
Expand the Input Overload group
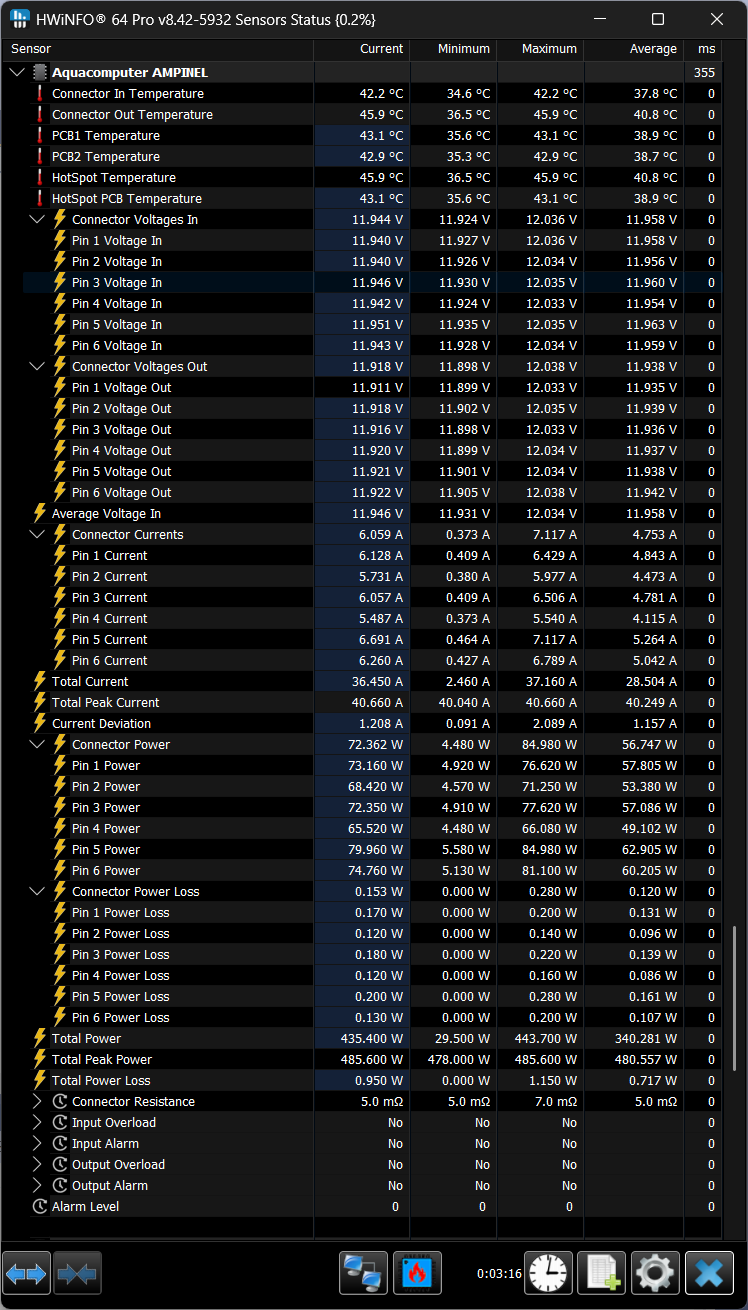[x=37, y=1122]
